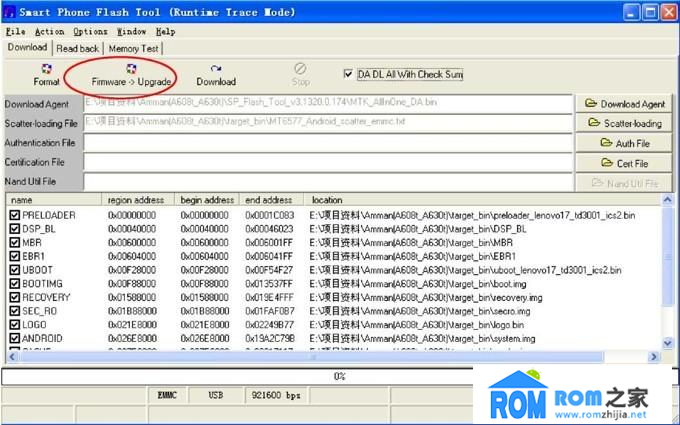Viewport: 680px width, 425px height.
Task: Switch to the Memory Test tab
Action: 133,48
